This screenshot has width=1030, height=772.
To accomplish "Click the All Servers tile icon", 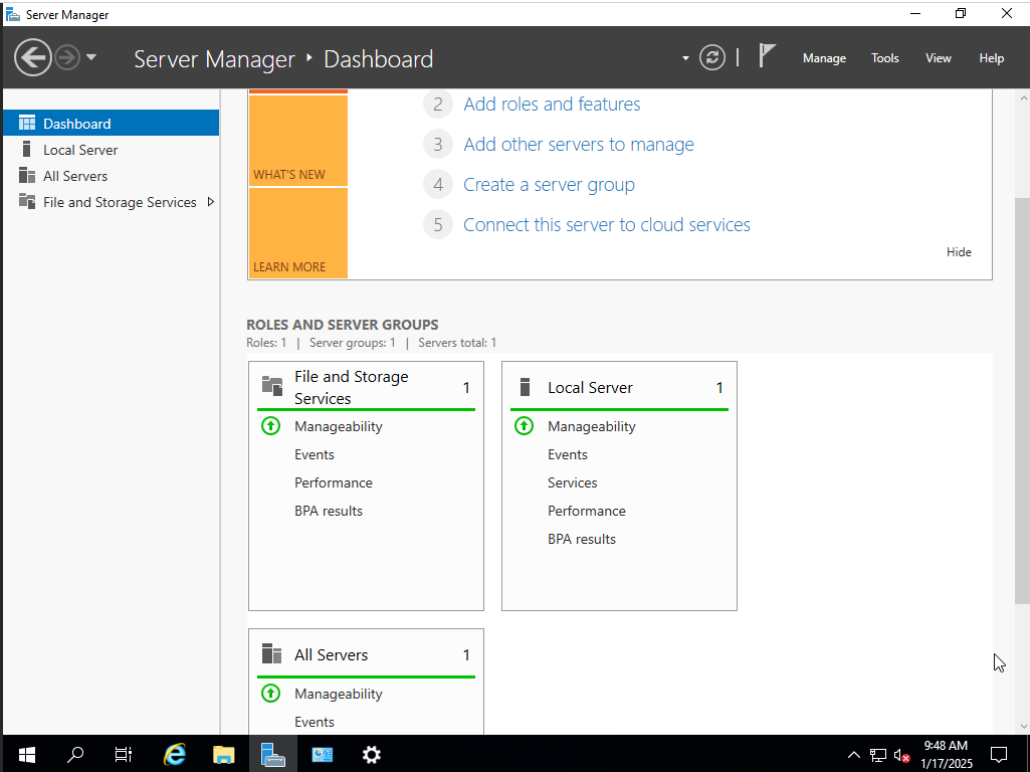I will pyautogui.click(x=271, y=654).
